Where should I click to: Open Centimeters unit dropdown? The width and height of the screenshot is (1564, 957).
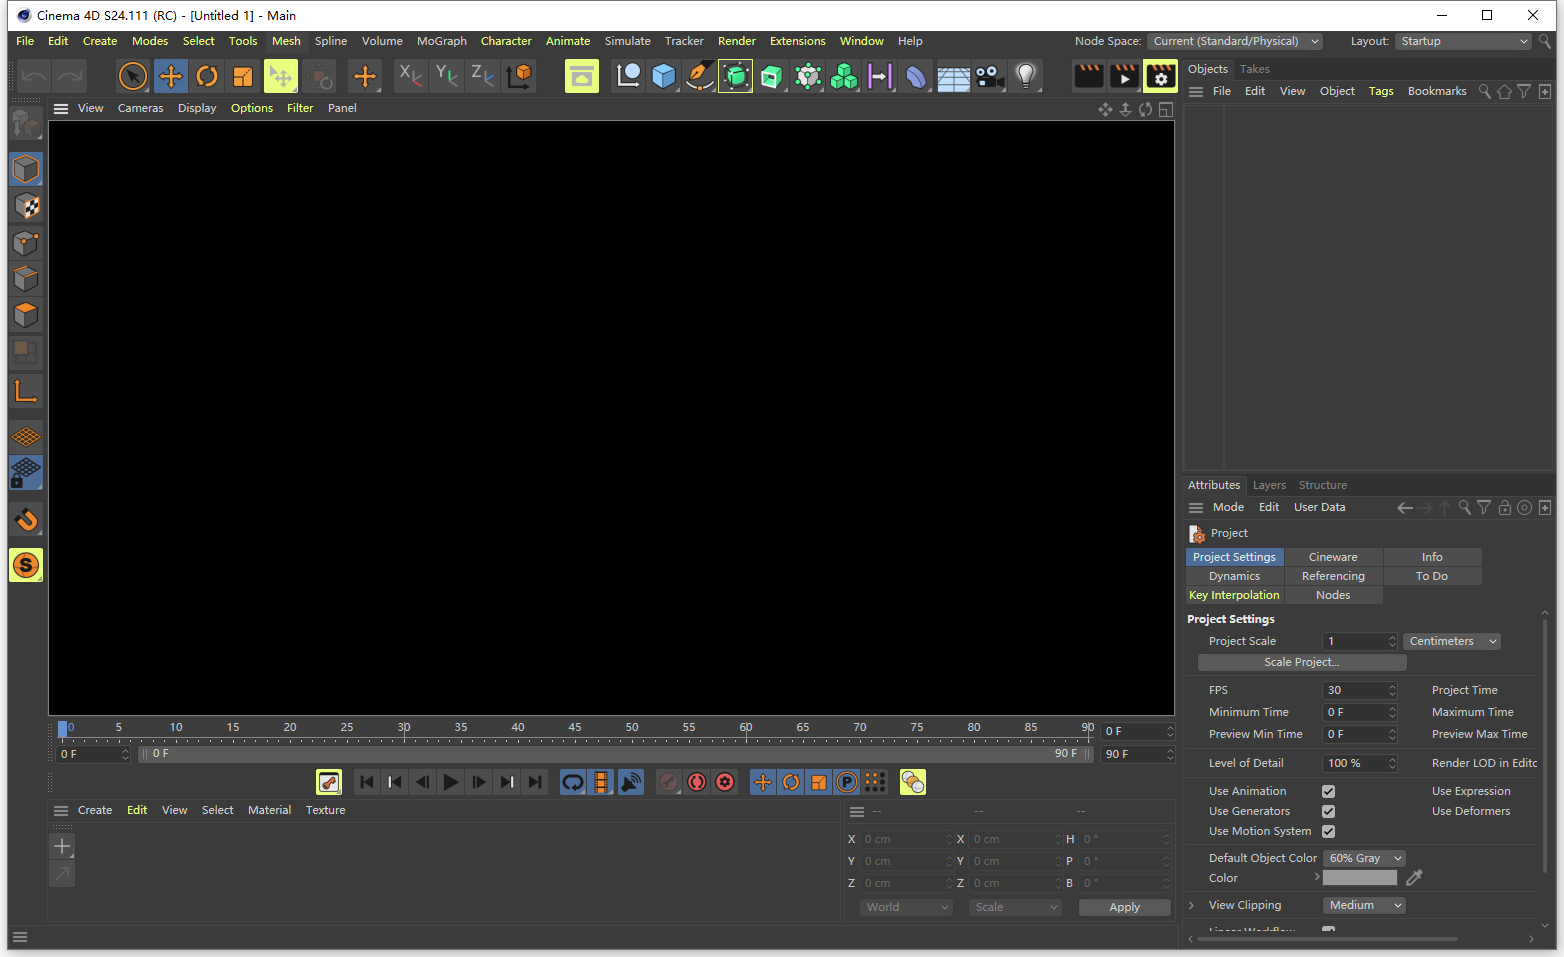point(1452,641)
